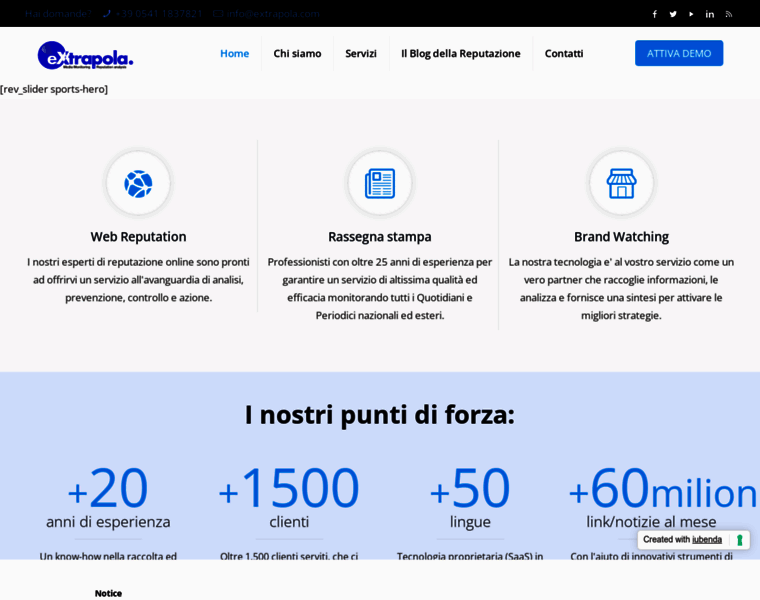
Task: Click the Brand Watching description paragraph
Action: (621, 288)
